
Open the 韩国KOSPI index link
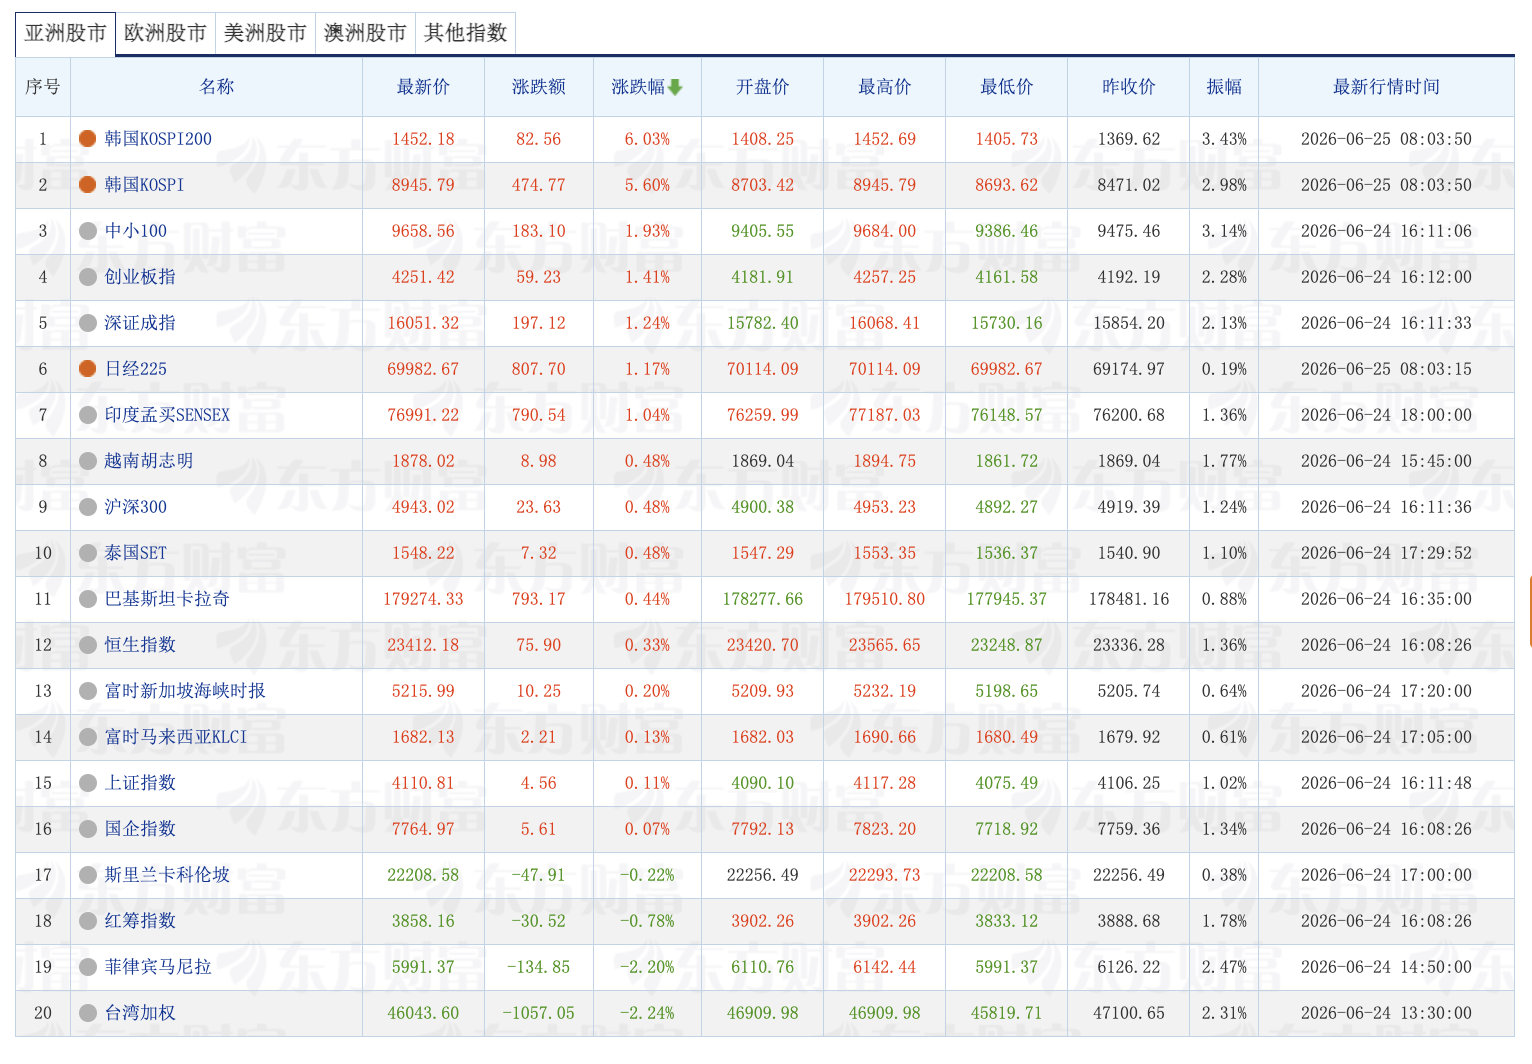144,185
